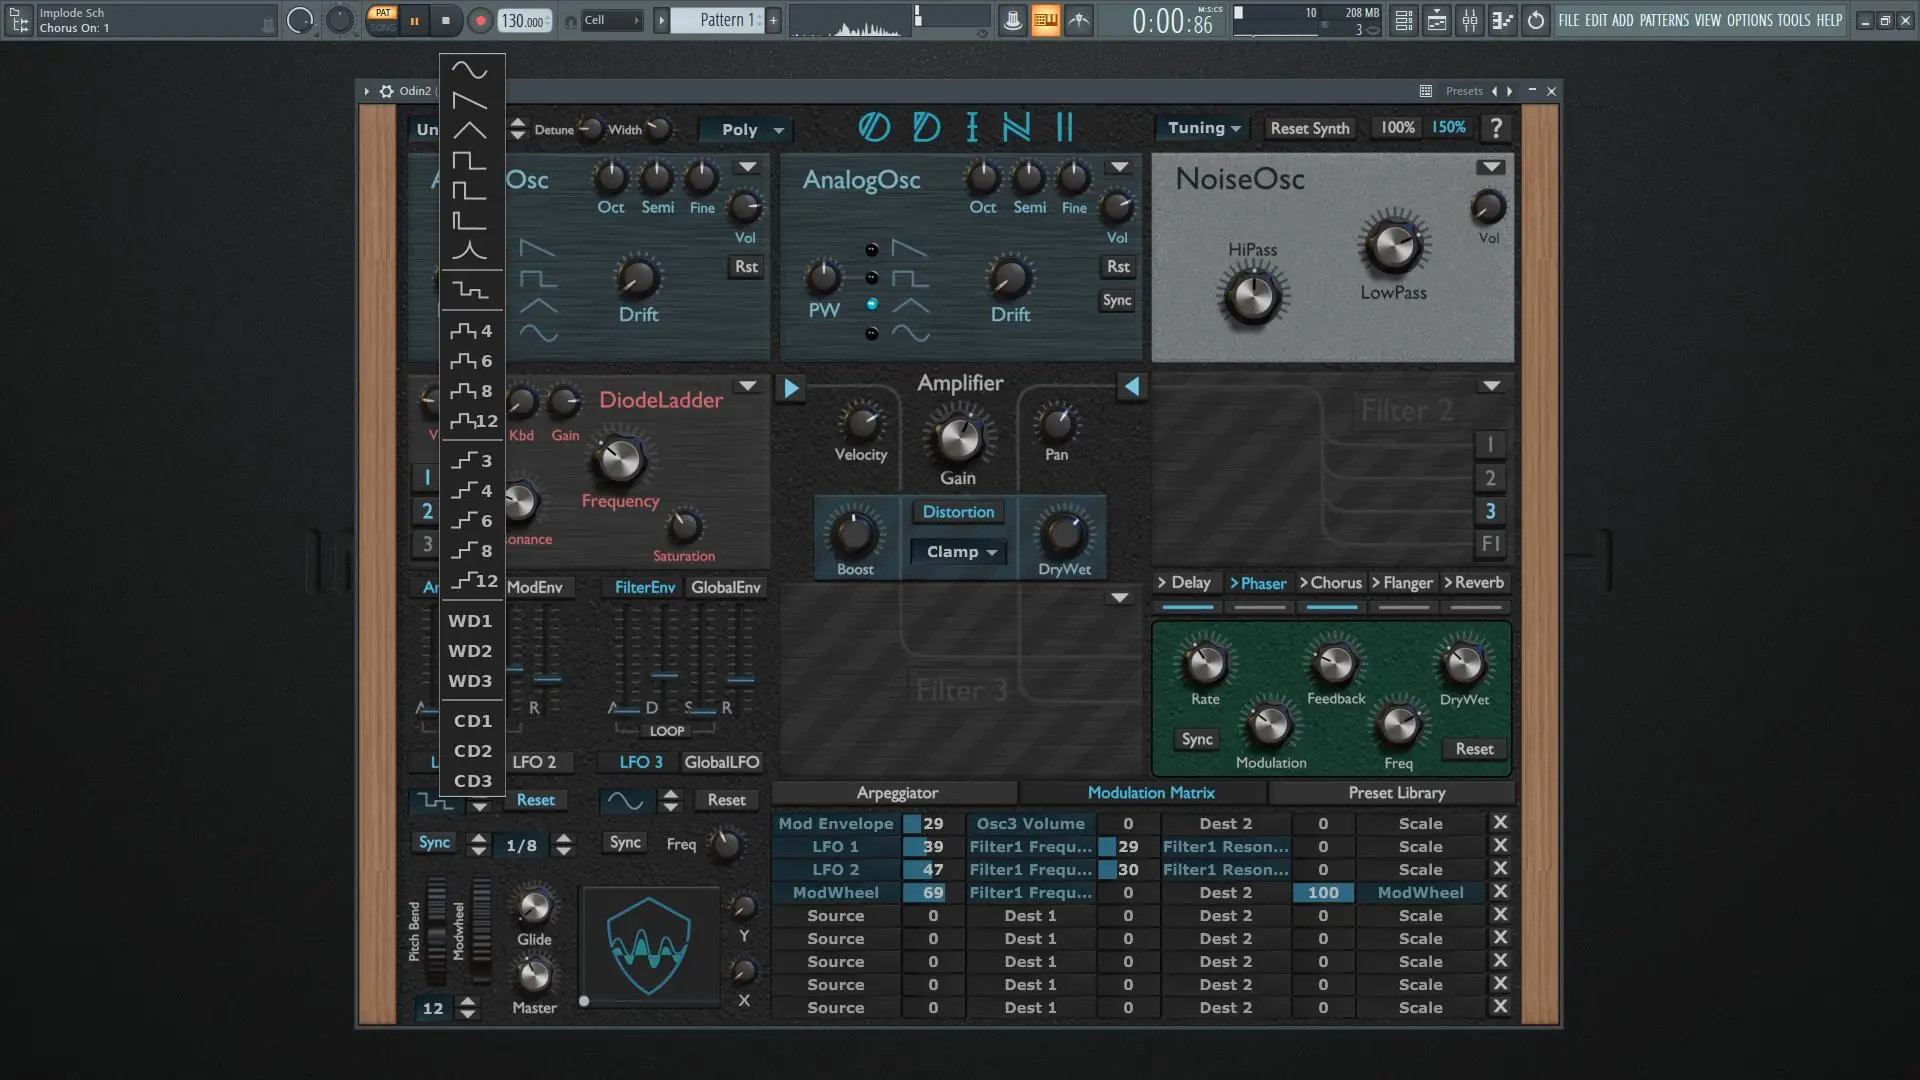1920x1080 pixels.
Task: Select the sine waveform in the popup list
Action: tap(470, 70)
